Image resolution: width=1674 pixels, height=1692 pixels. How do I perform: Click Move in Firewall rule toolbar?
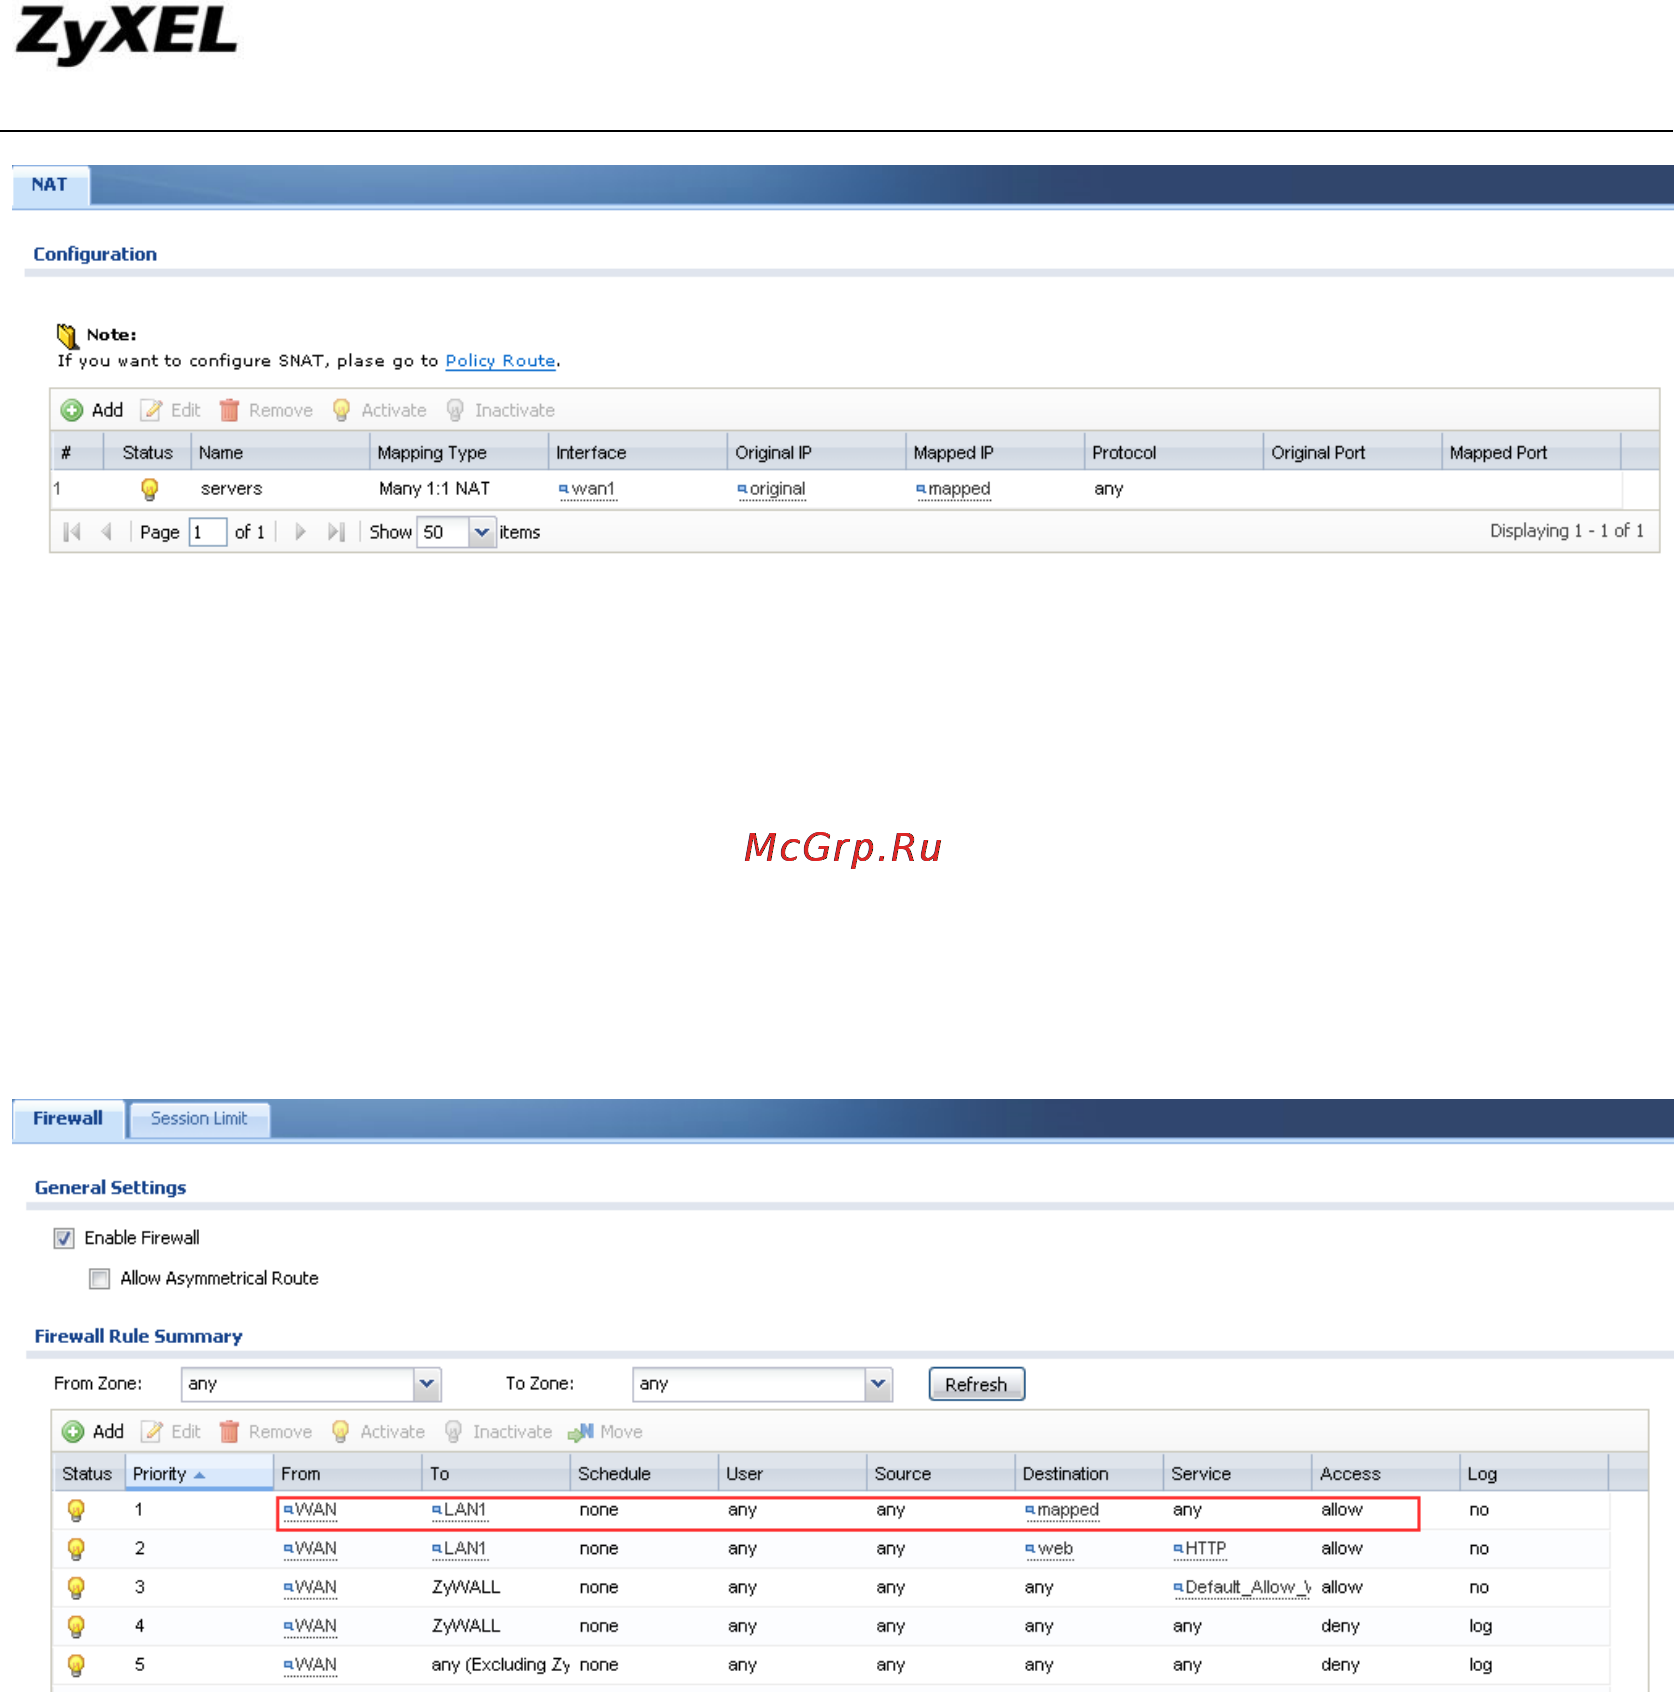pyautogui.click(x=605, y=1432)
